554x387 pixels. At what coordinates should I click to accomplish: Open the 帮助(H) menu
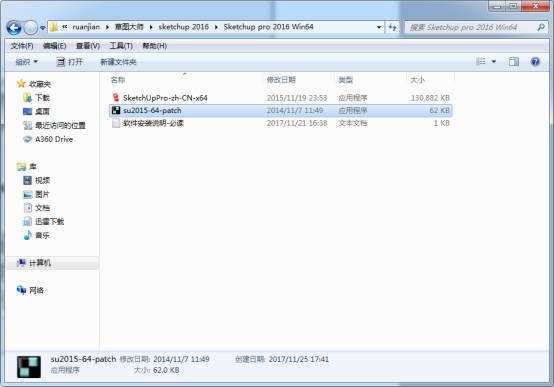[154, 46]
